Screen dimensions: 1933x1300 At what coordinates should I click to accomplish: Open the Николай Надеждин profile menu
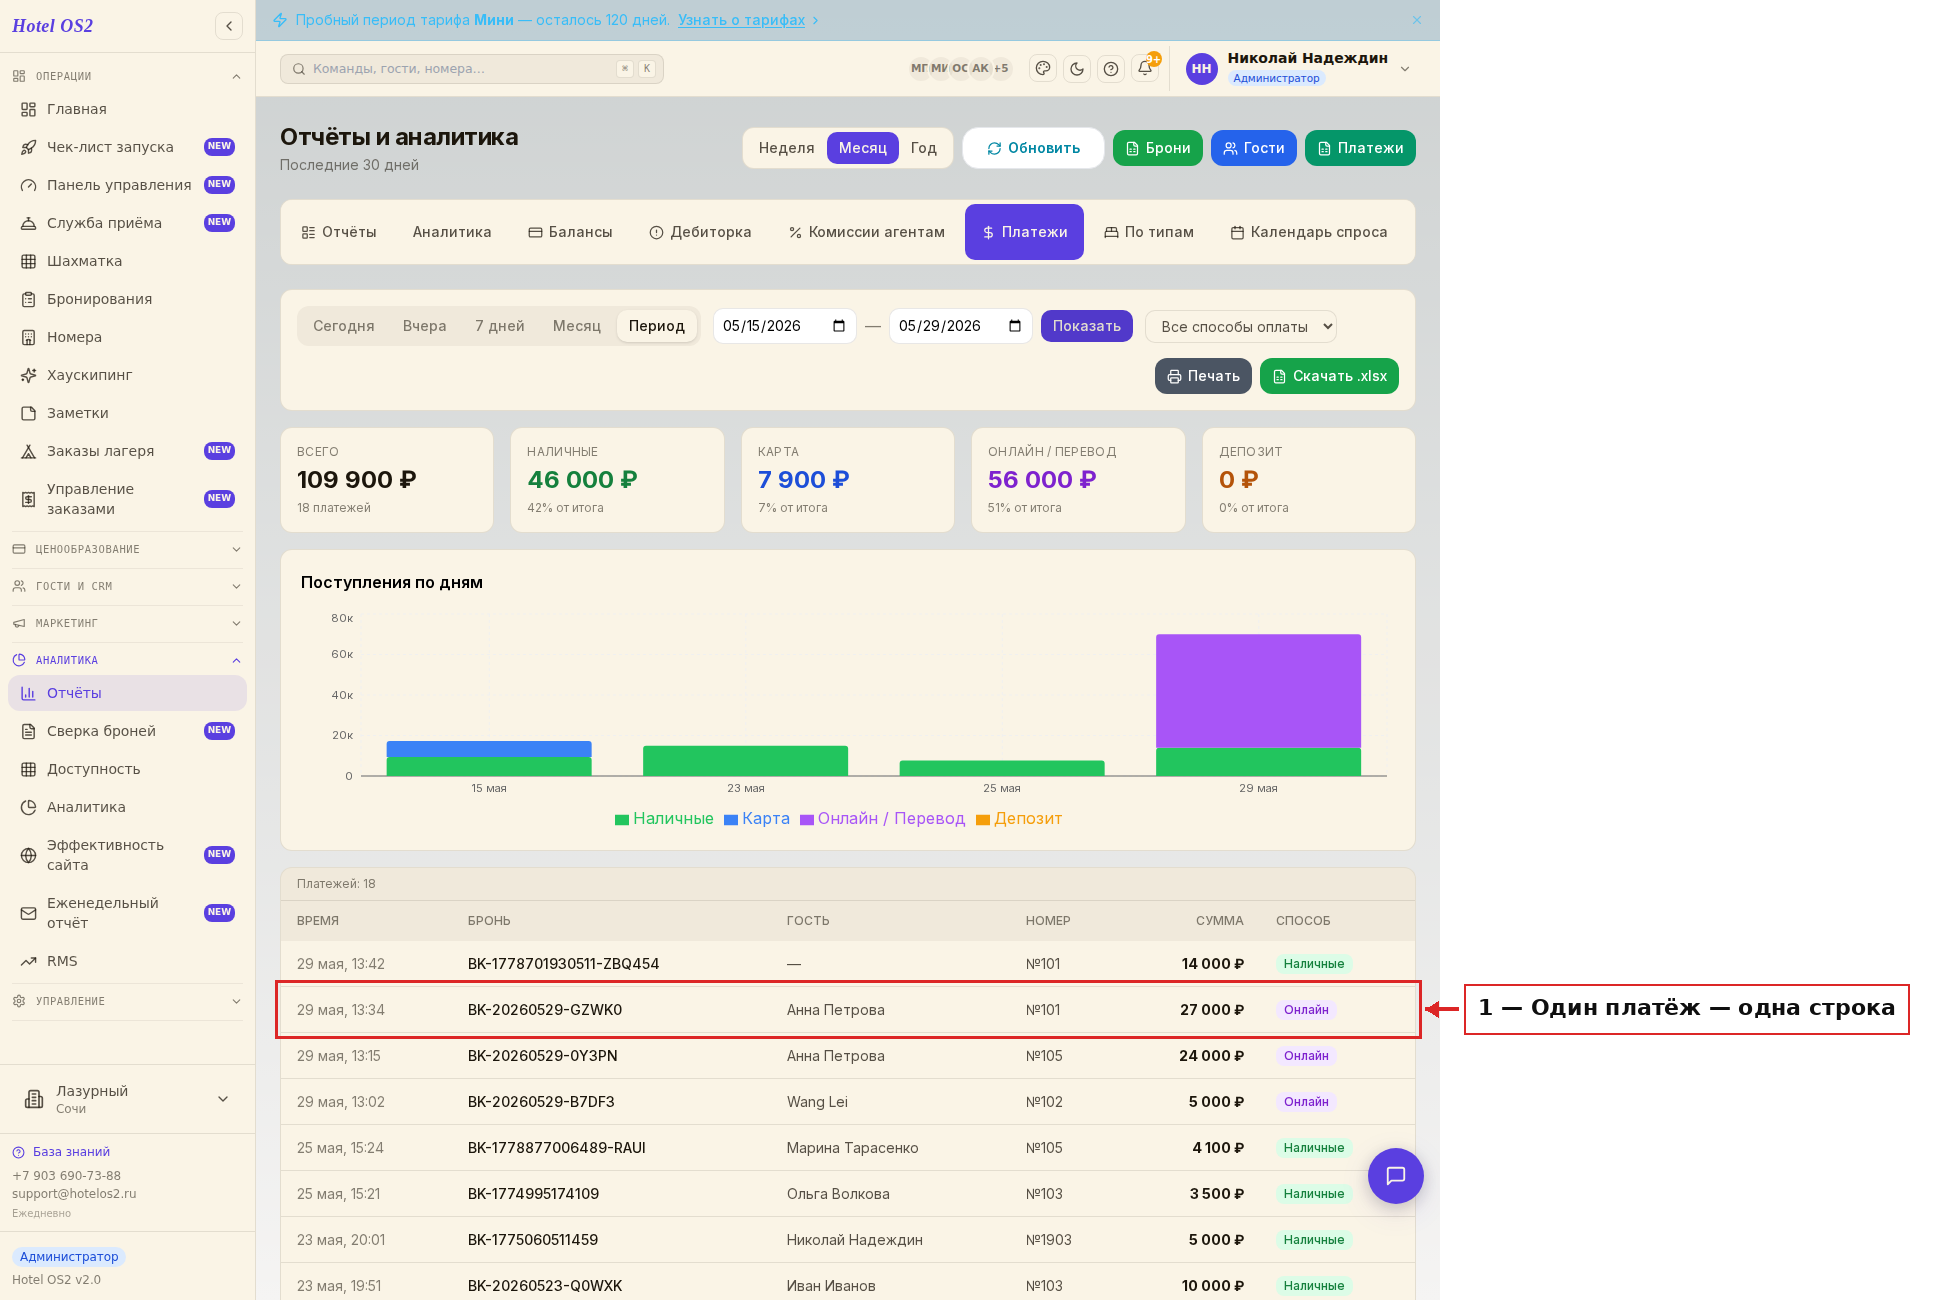click(1298, 68)
